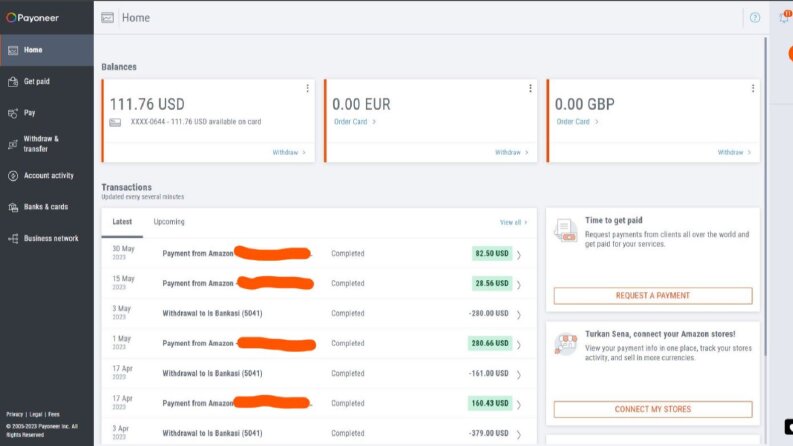This screenshot has height=446, width=793.
Task: Expand the 30 May 82.50 USD transaction
Action: coord(518,254)
